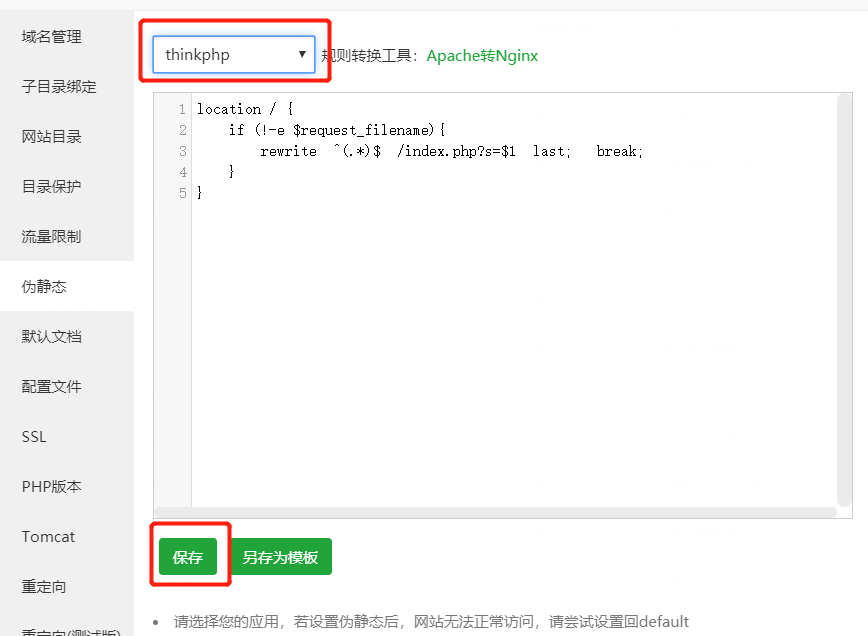Switch to the 重定向 tab

coord(44,587)
